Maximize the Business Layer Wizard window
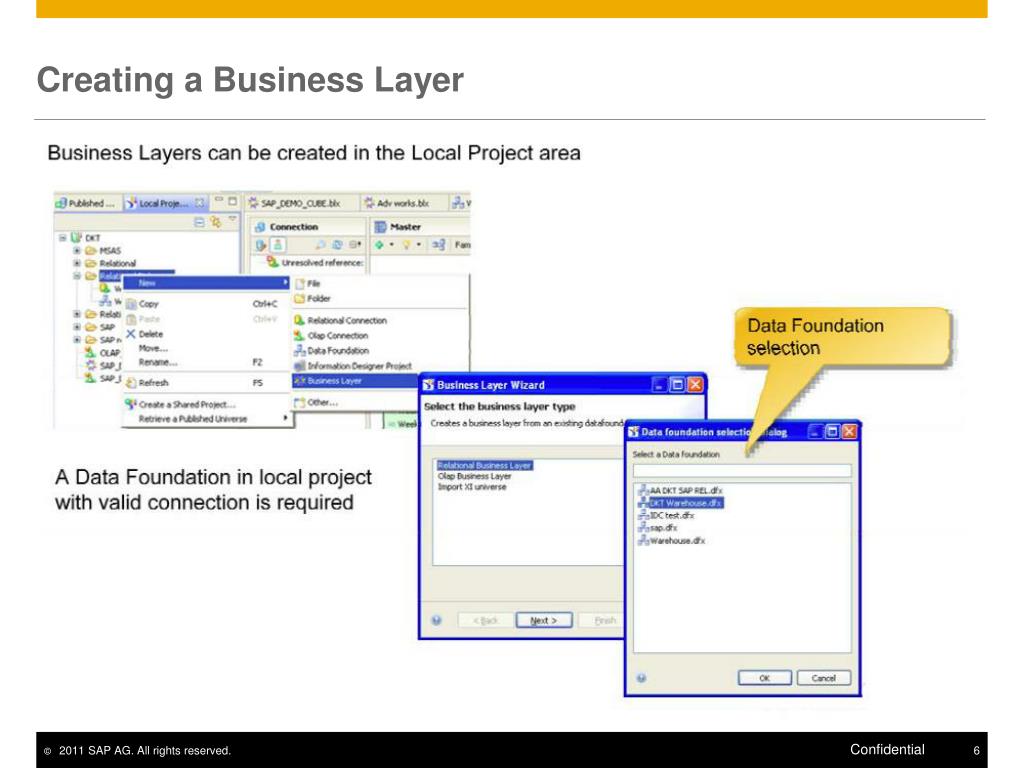 pos(678,385)
